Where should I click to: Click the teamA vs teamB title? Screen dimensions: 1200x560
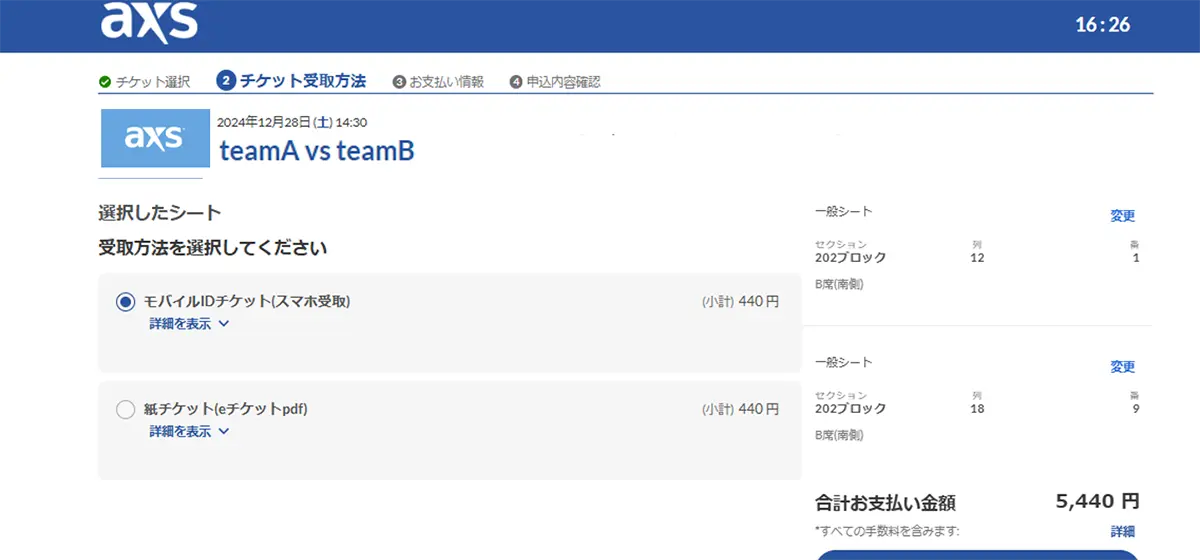(x=317, y=151)
